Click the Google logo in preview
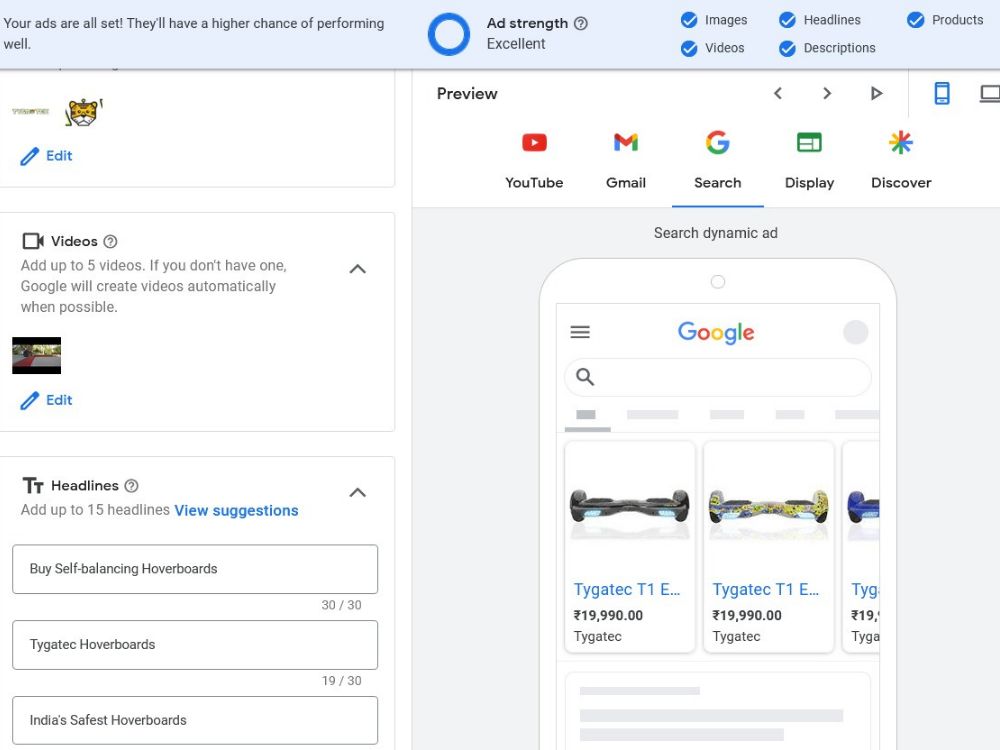Image resolution: width=1000 pixels, height=750 pixels. 716,332
